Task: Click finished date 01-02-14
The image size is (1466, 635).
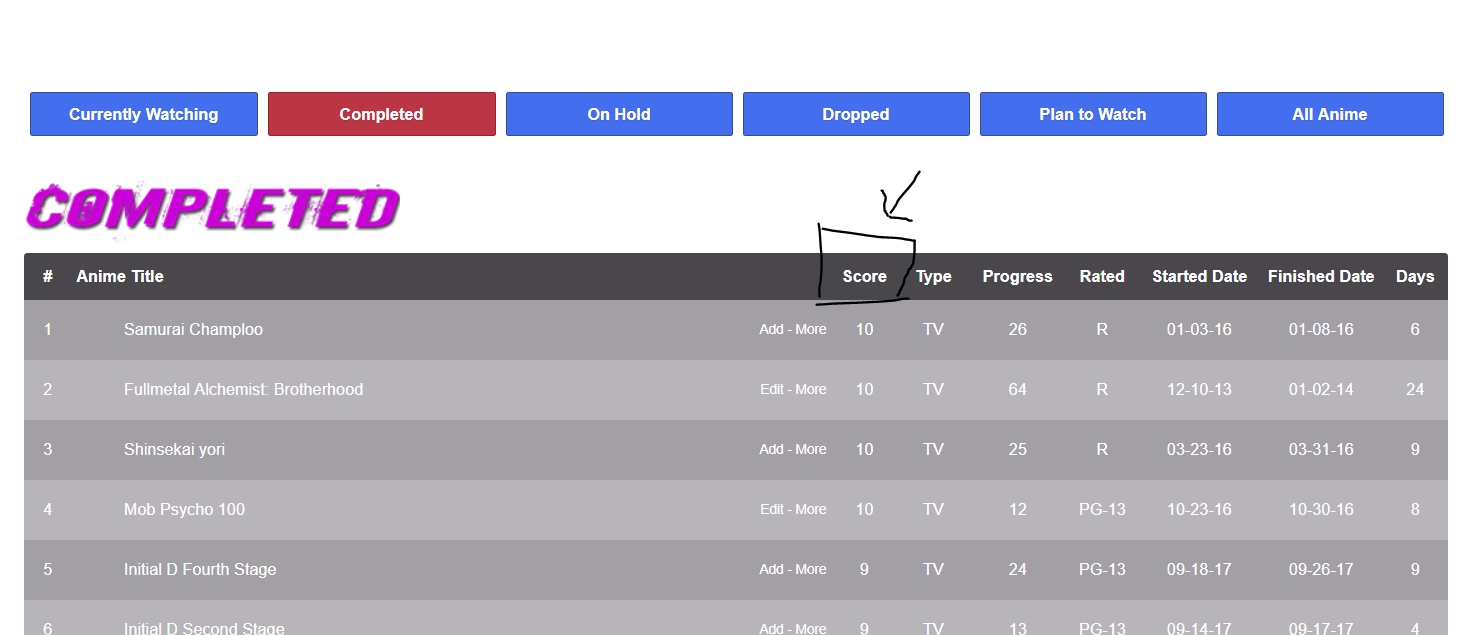Action: click(1321, 389)
